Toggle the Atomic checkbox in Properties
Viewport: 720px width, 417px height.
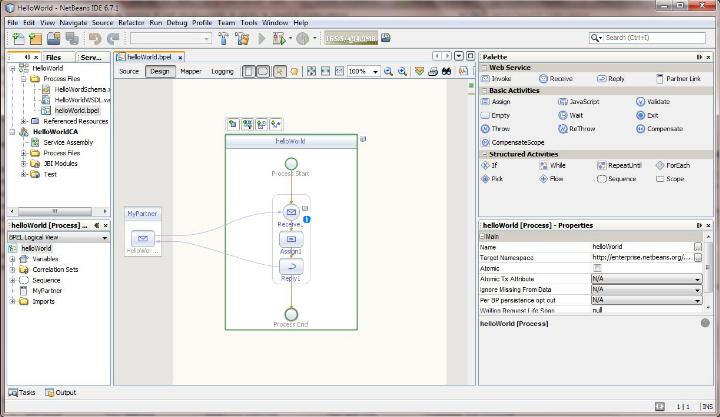point(597,268)
